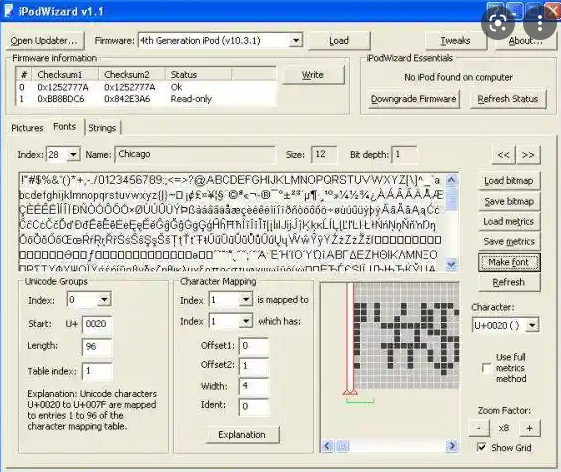This screenshot has width=561, height=472.
Task: Open the font Index dropdown showing 28
Action: (73, 155)
